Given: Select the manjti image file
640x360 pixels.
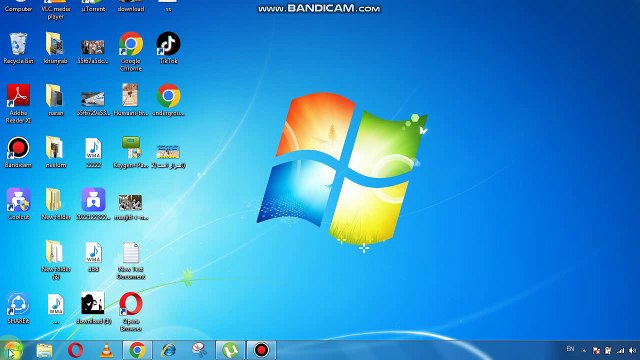Looking at the screenshot, I should 131,207.
